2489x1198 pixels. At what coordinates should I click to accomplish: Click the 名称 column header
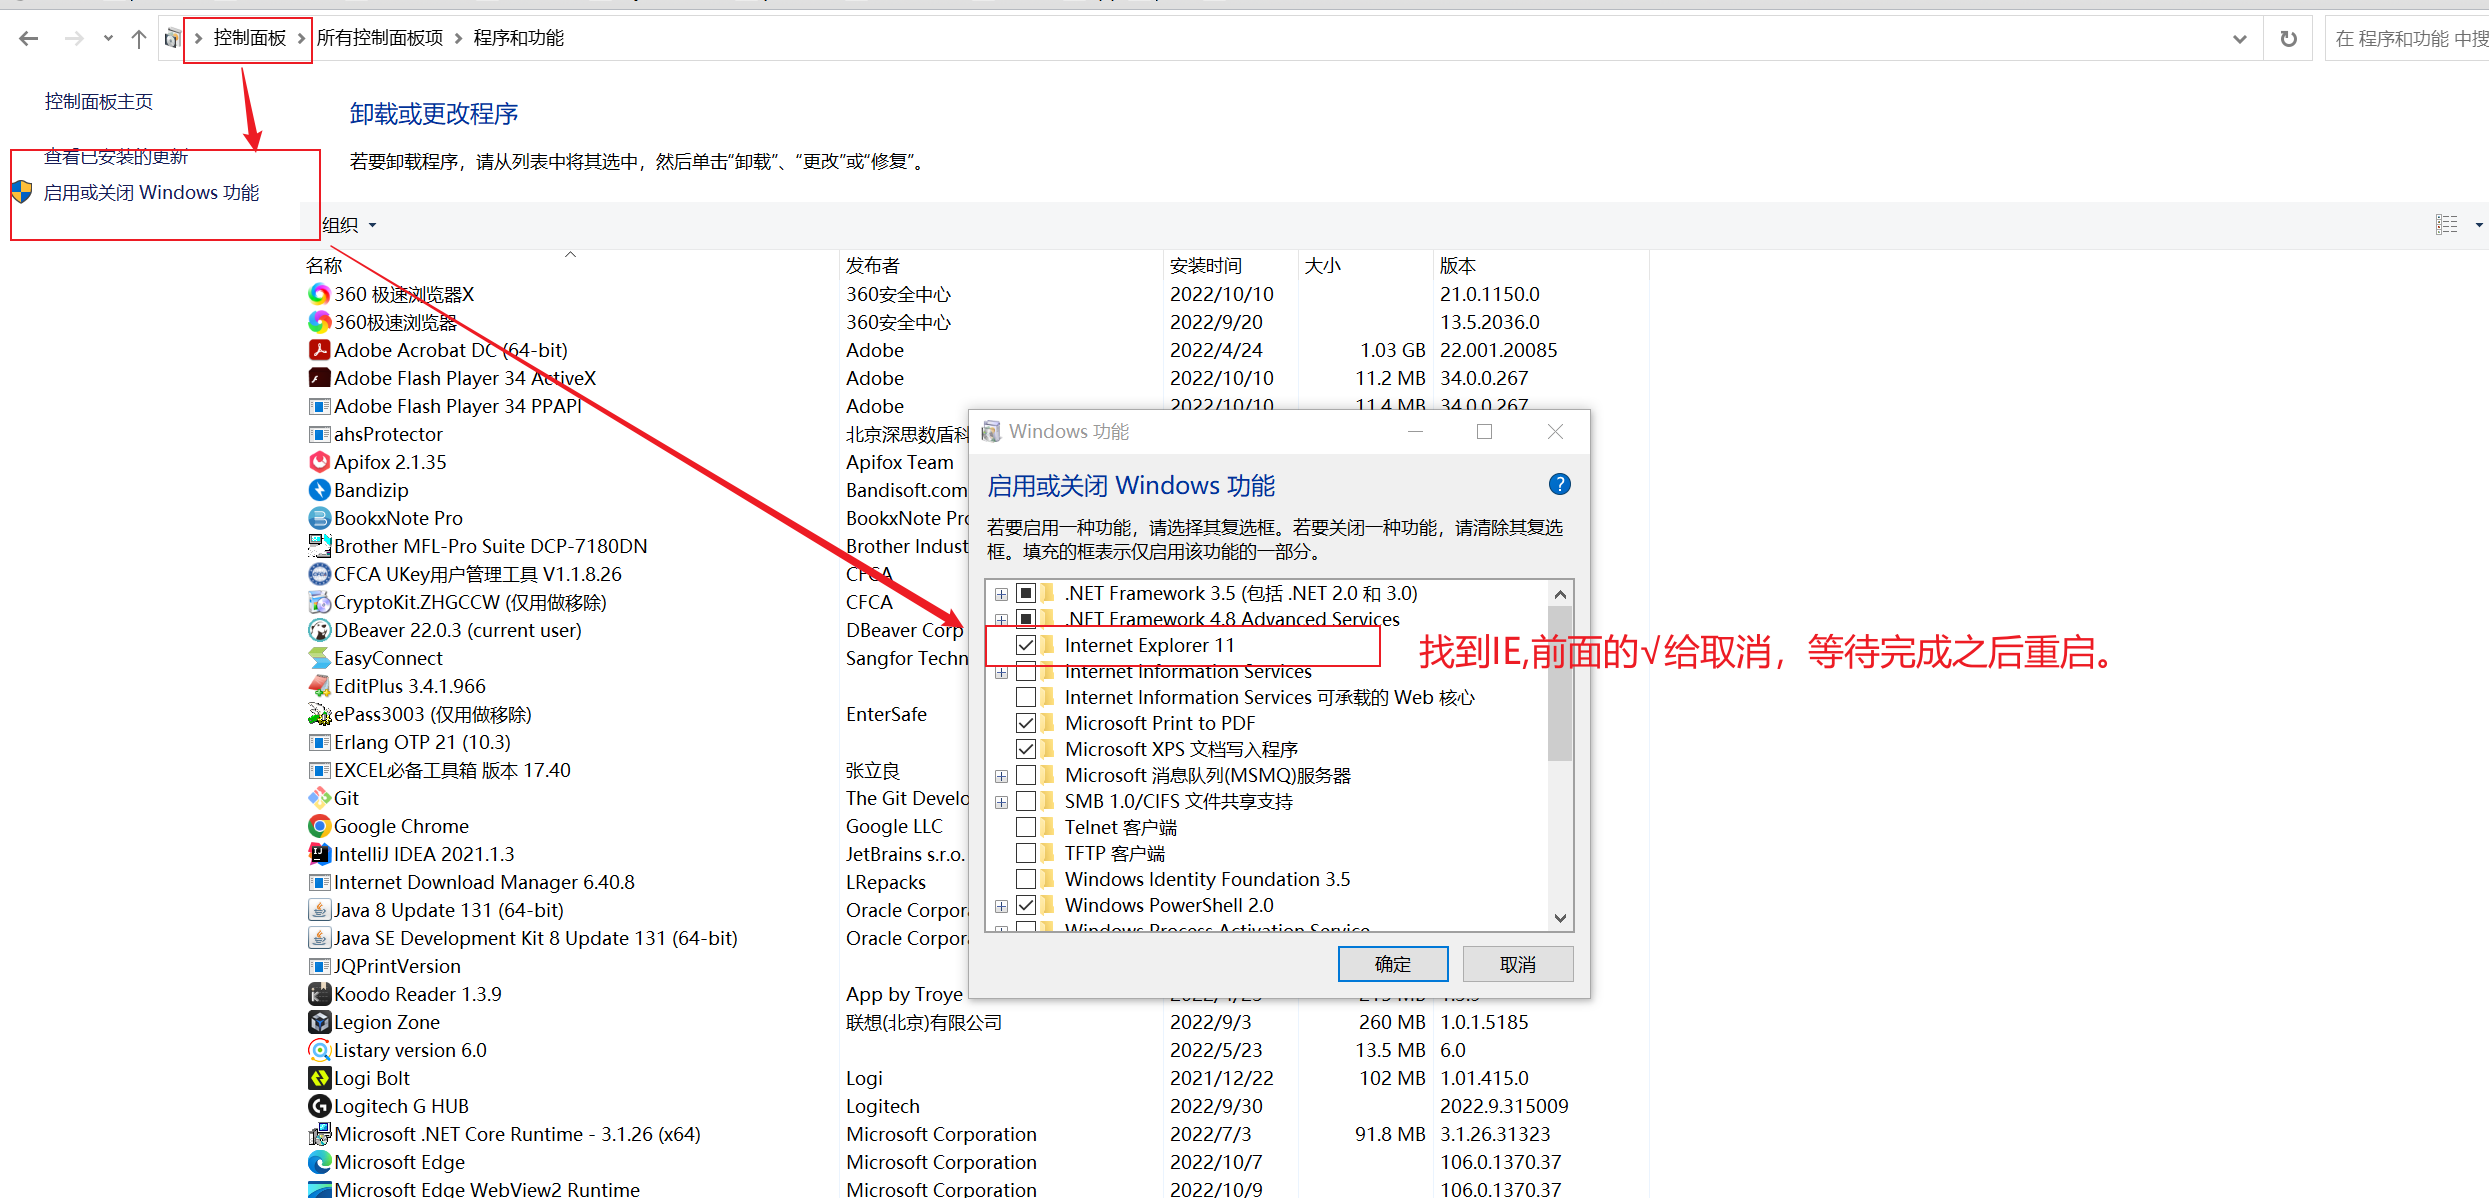click(324, 266)
